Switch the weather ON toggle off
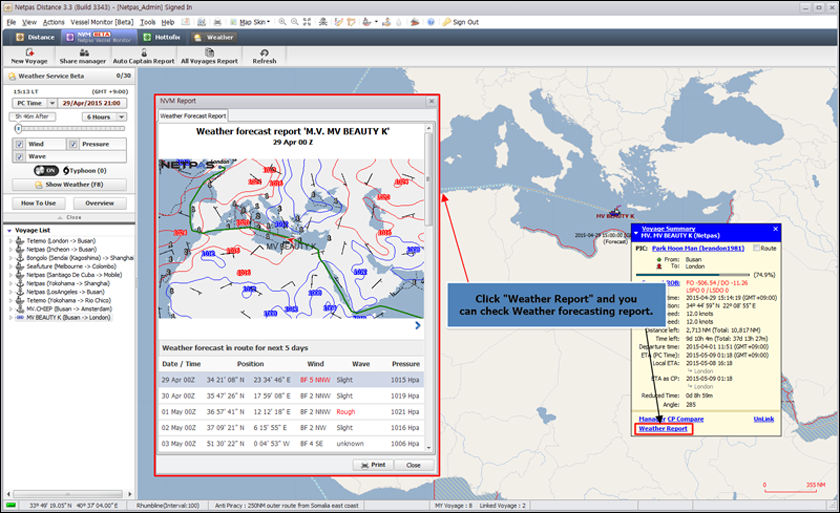 46,170
